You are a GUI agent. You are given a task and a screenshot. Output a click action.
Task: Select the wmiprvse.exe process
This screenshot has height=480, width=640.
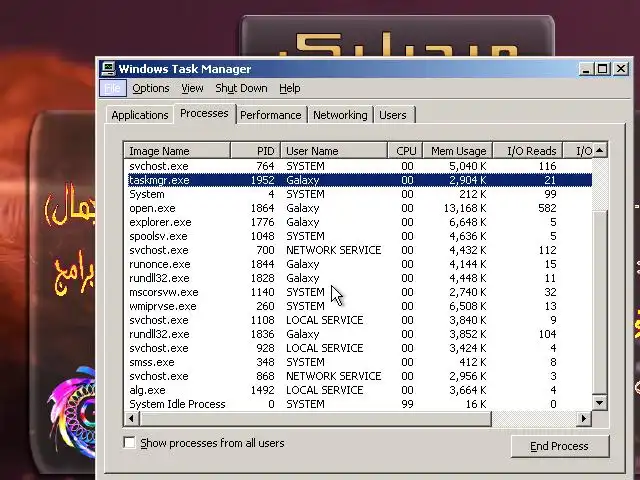point(360,306)
